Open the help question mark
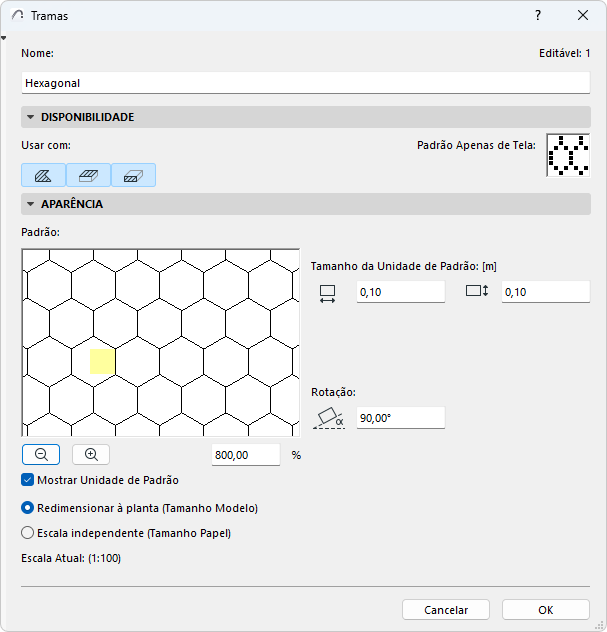 pyautogui.click(x=538, y=15)
